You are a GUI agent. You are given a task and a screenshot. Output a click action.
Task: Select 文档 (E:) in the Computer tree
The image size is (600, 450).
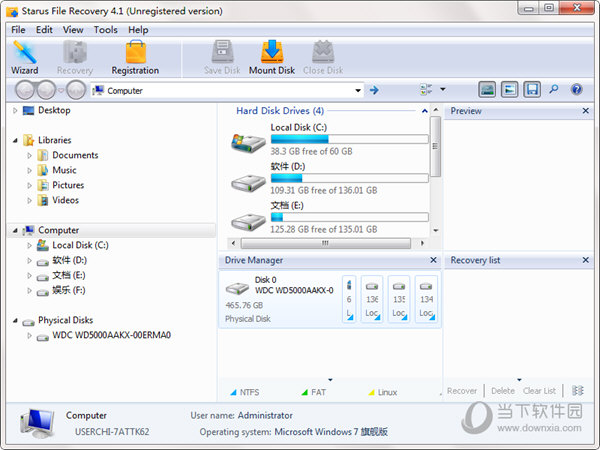click(x=69, y=275)
